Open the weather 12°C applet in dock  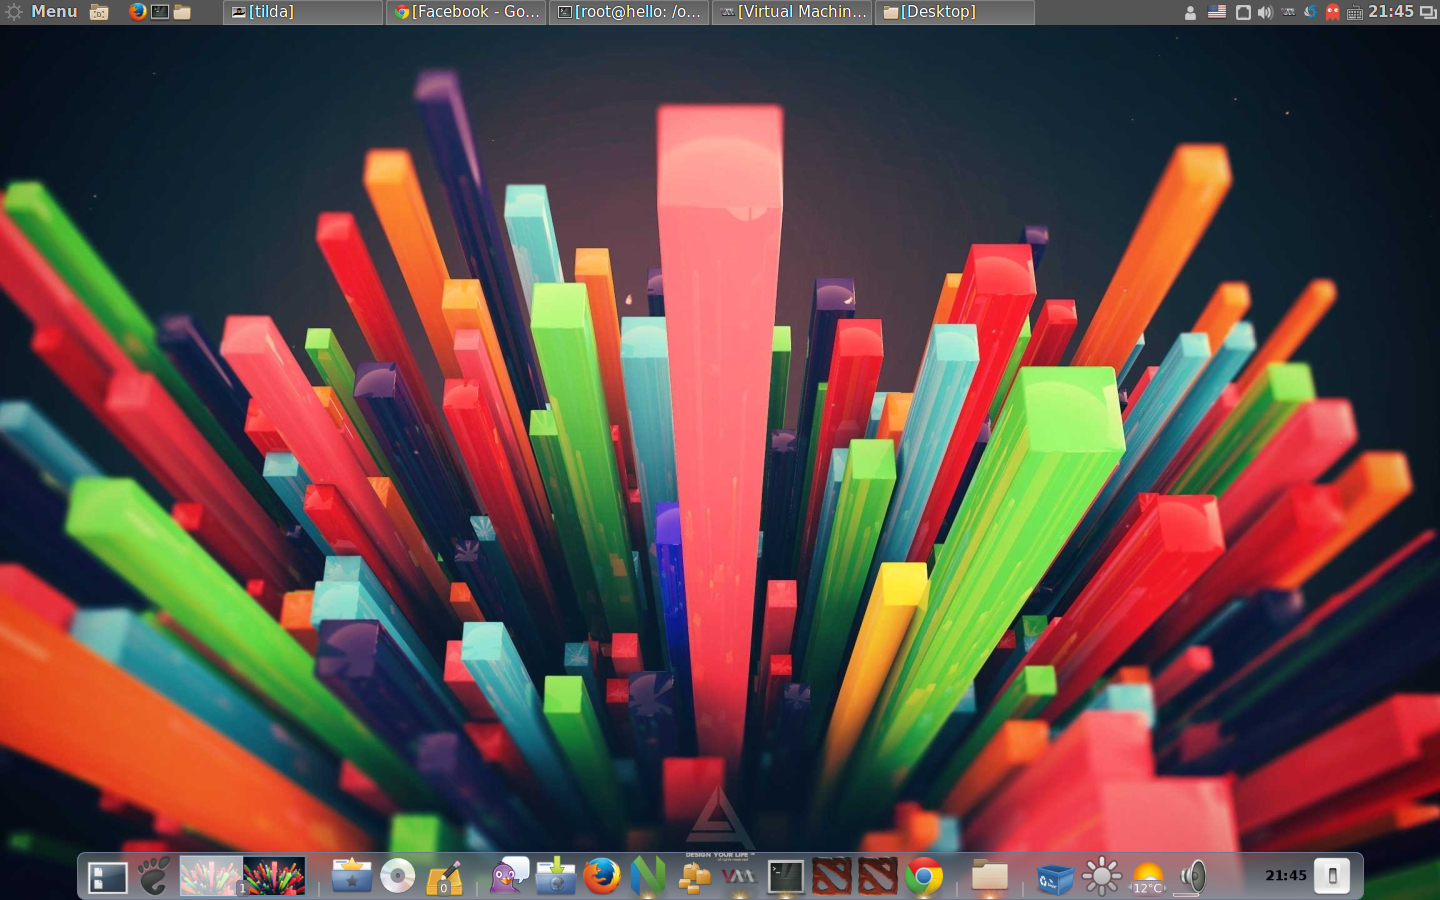(x=1148, y=878)
